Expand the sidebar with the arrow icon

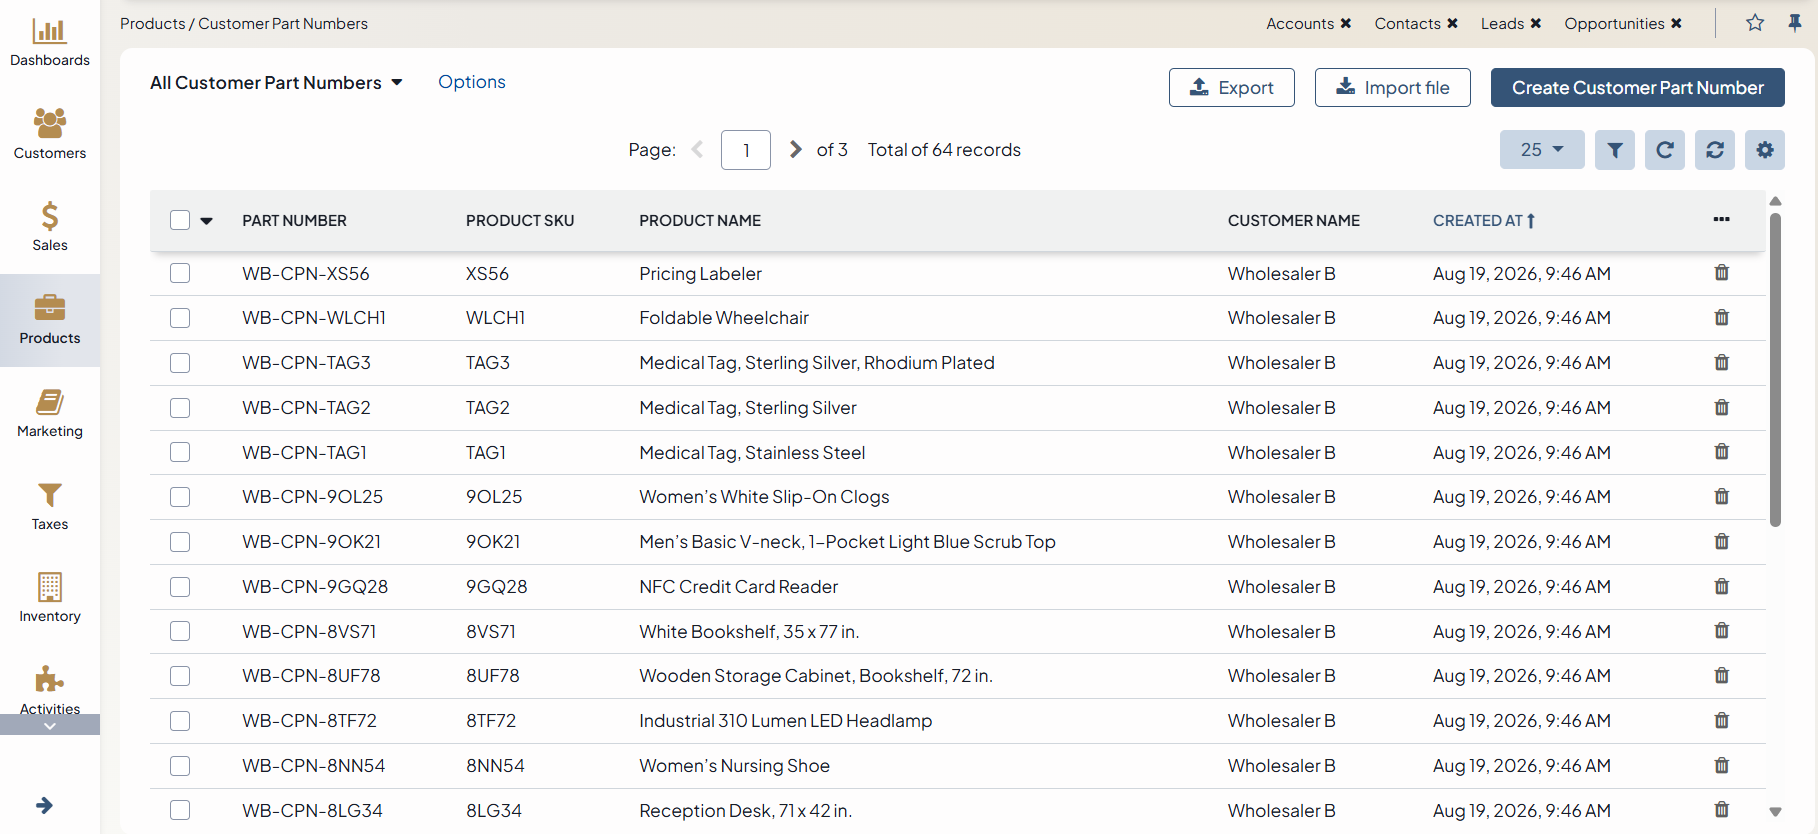pyautogui.click(x=44, y=805)
